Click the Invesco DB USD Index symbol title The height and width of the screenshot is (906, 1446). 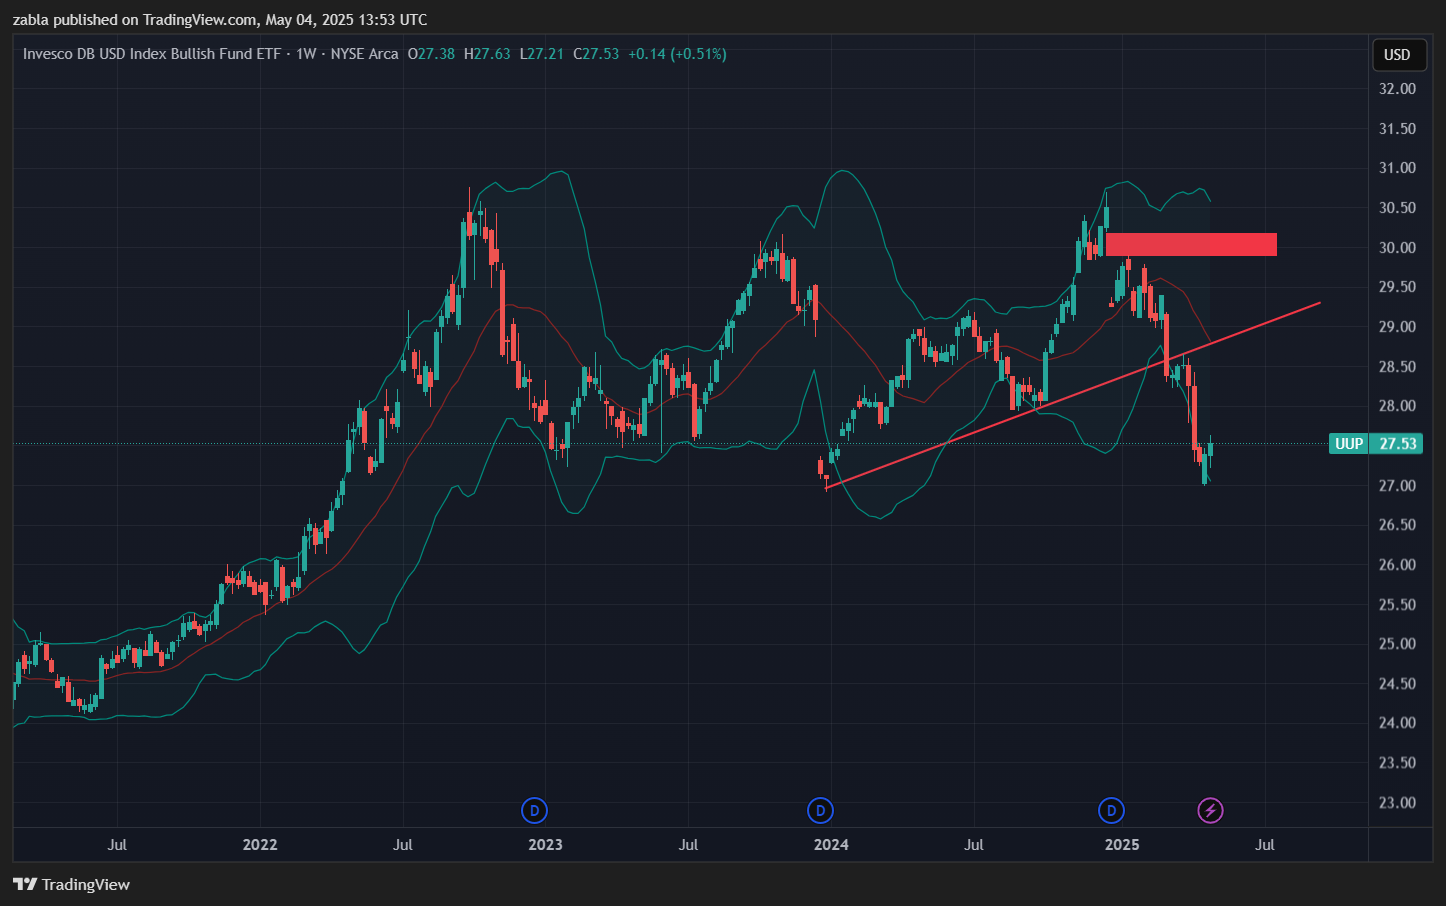tap(152, 54)
